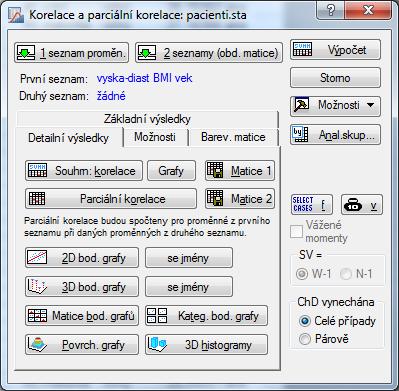Select Celé případy missing data option

coord(304,321)
